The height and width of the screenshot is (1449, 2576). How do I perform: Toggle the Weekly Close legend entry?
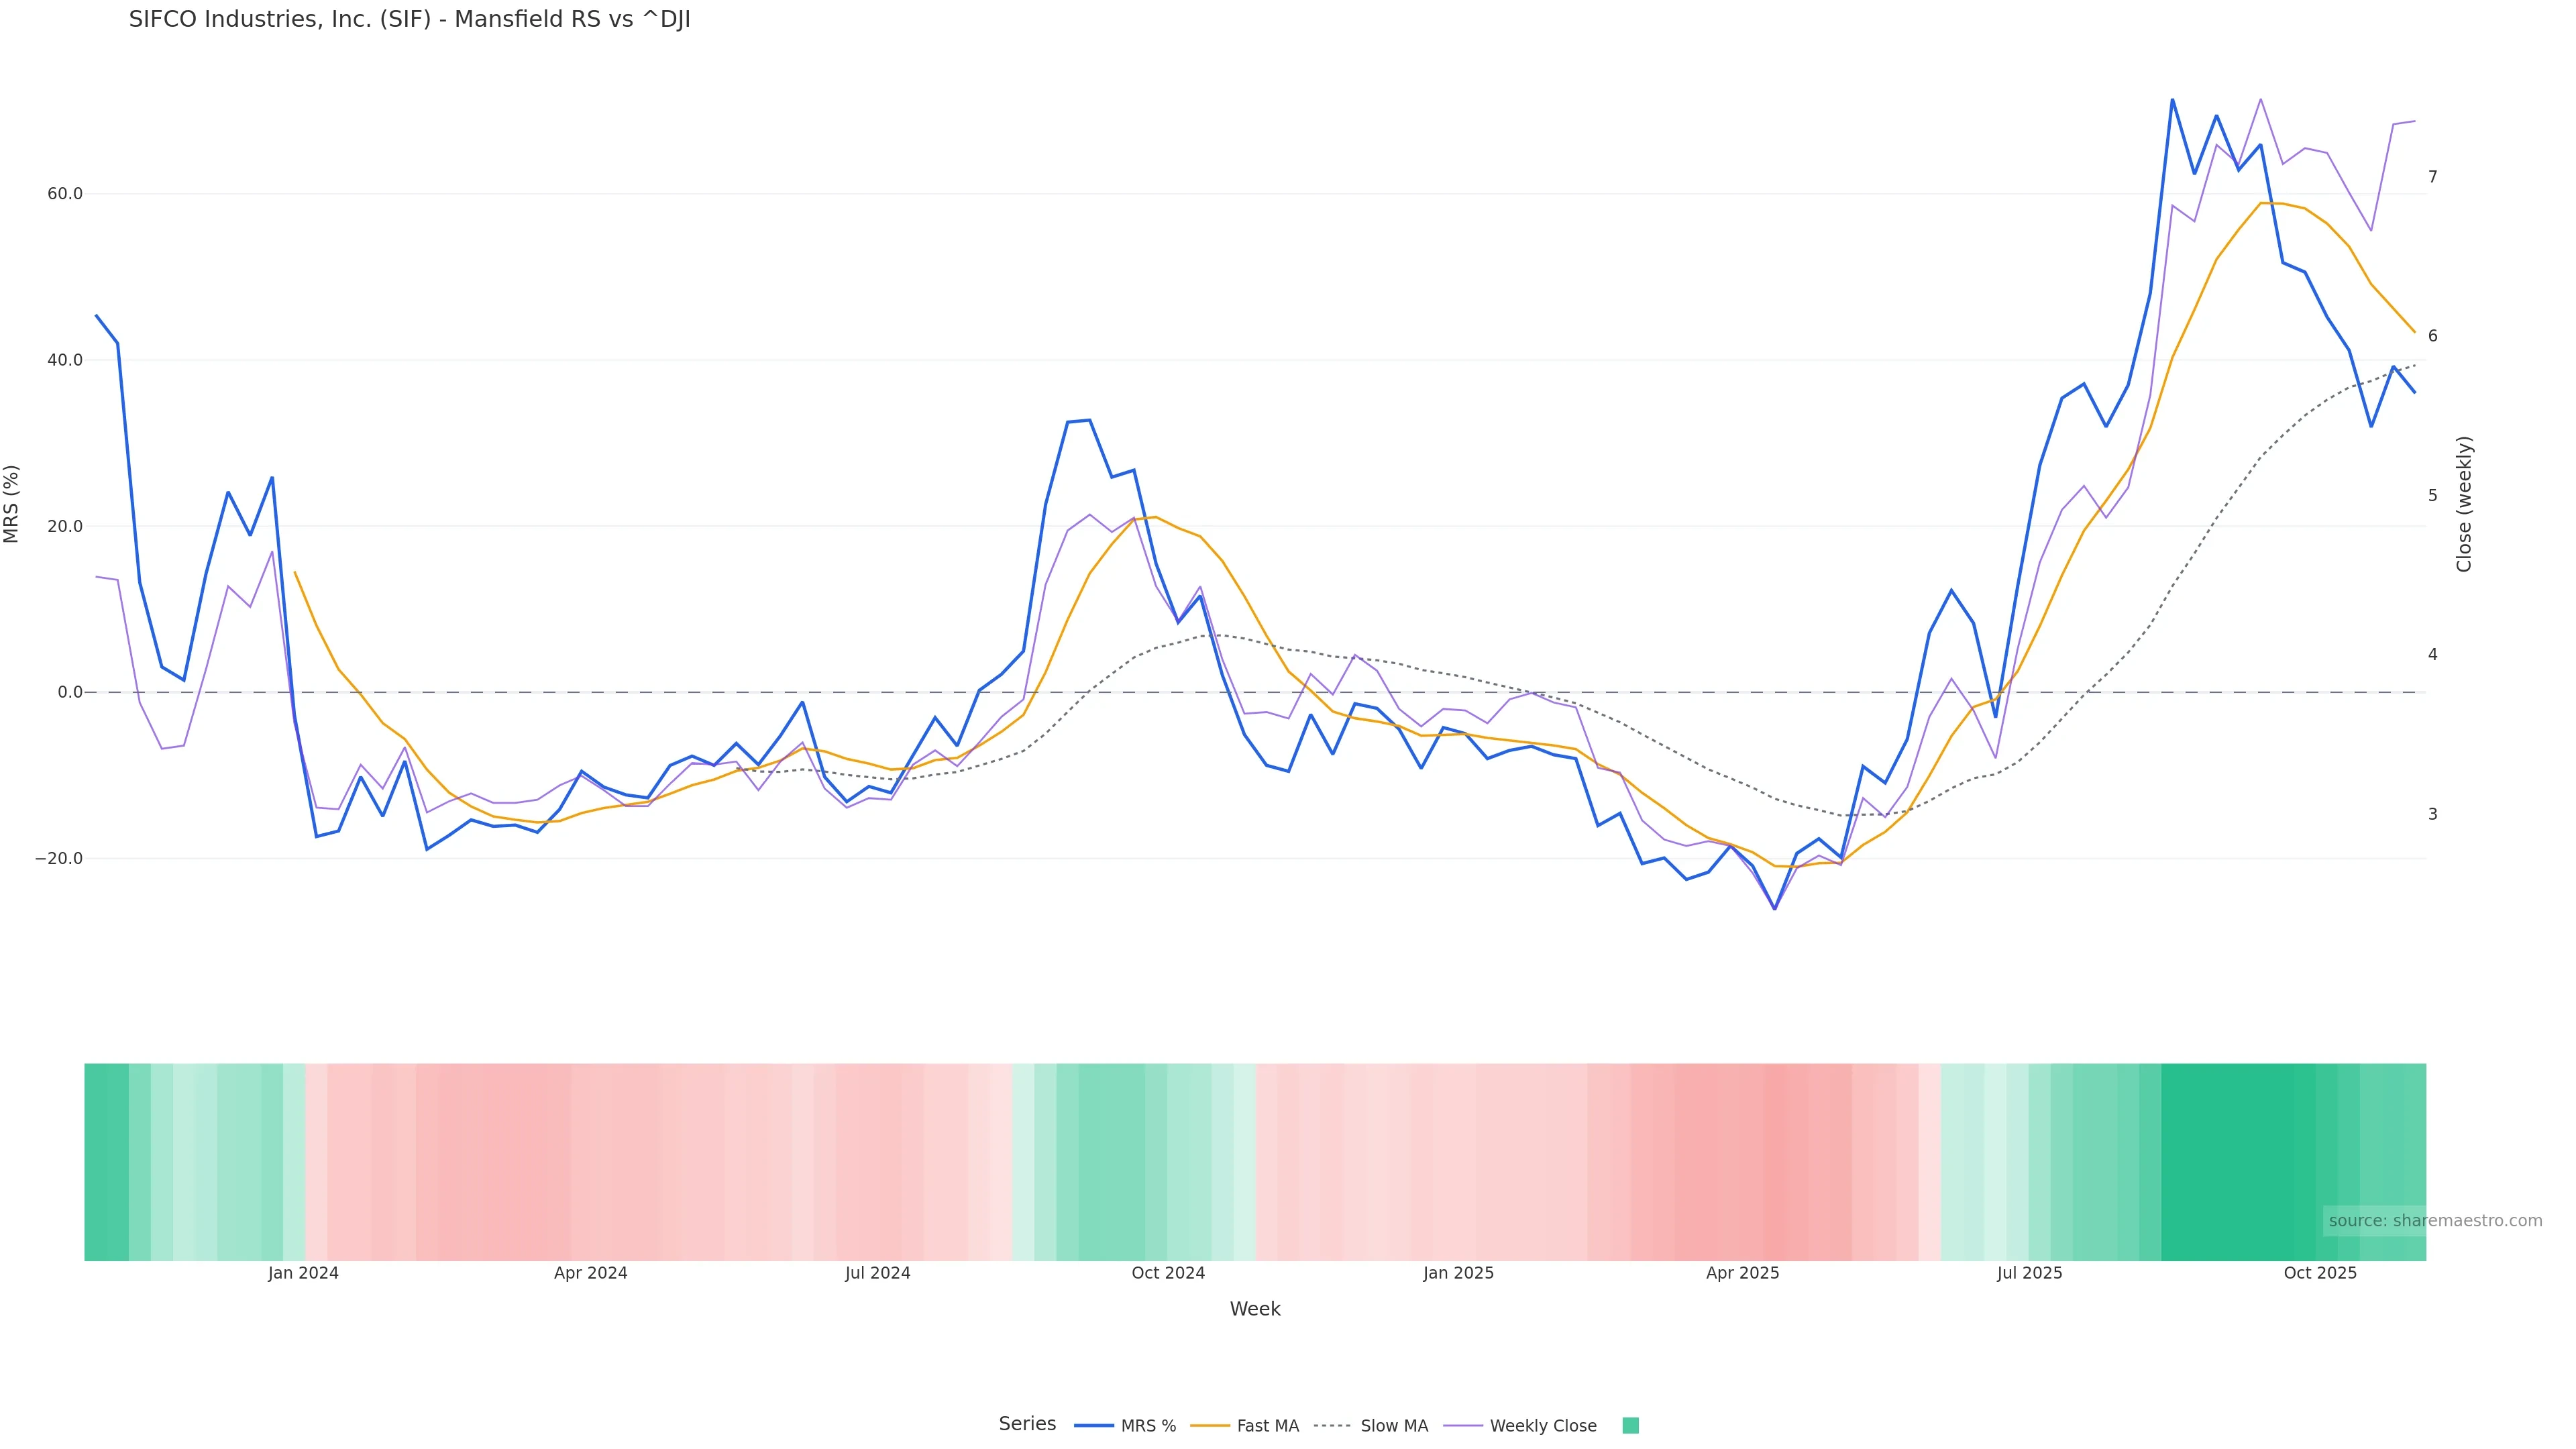1542,1426
